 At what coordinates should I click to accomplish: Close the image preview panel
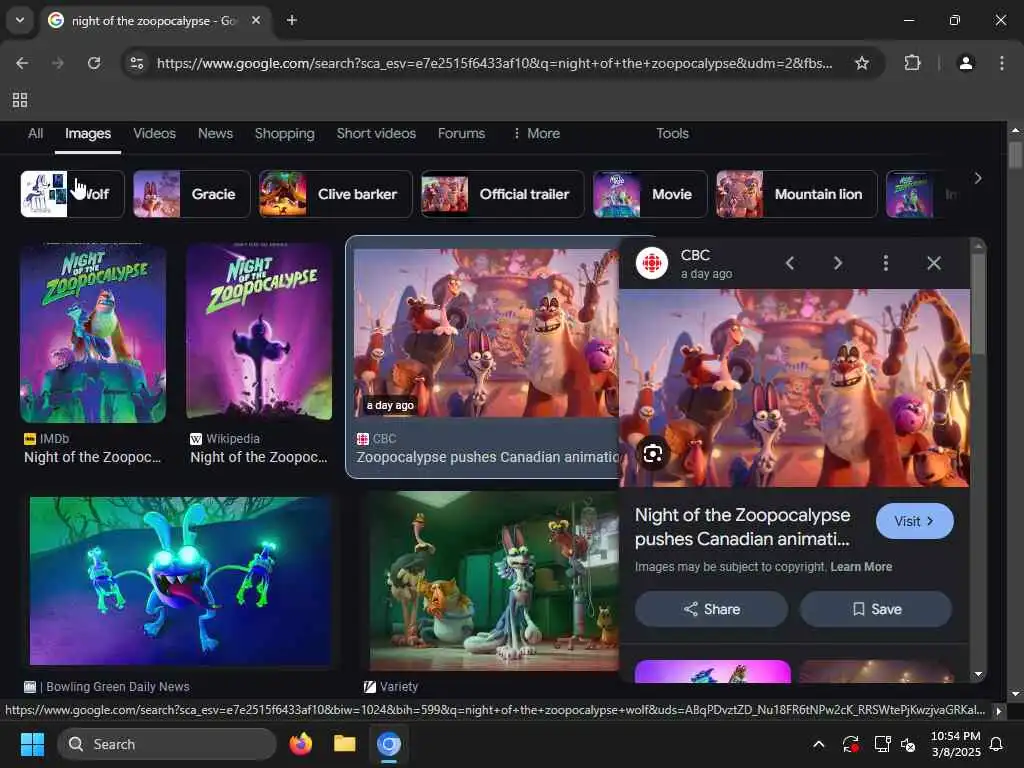[x=934, y=263]
